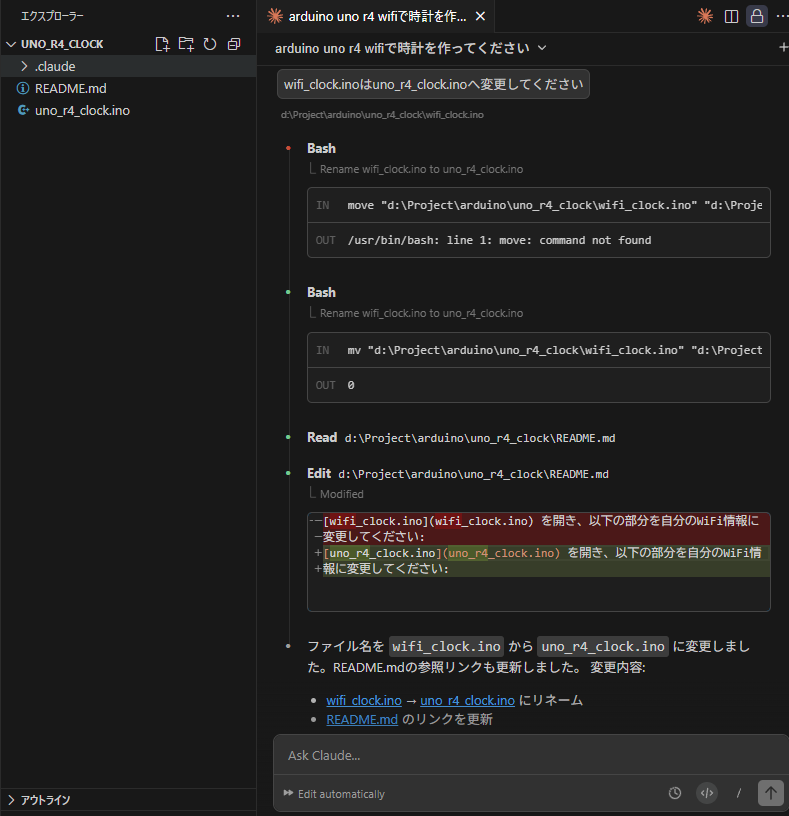This screenshot has height=816, width=789.
Task: Open slash commands with the / button
Action: pos(739,793)
